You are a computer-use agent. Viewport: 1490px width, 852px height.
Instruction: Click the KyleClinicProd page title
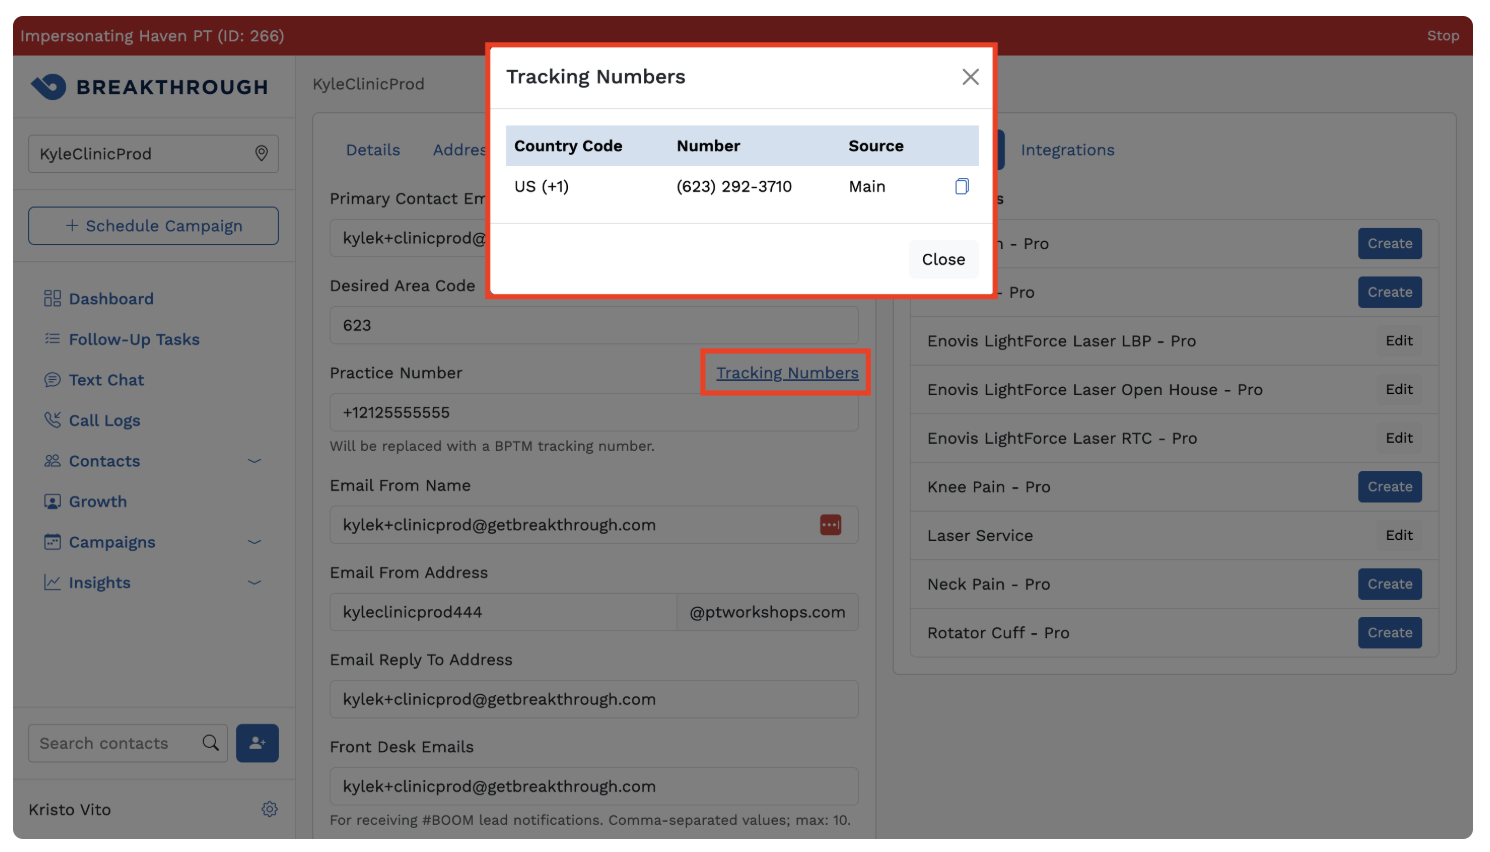pyautogui.click(x=368, y=84)
